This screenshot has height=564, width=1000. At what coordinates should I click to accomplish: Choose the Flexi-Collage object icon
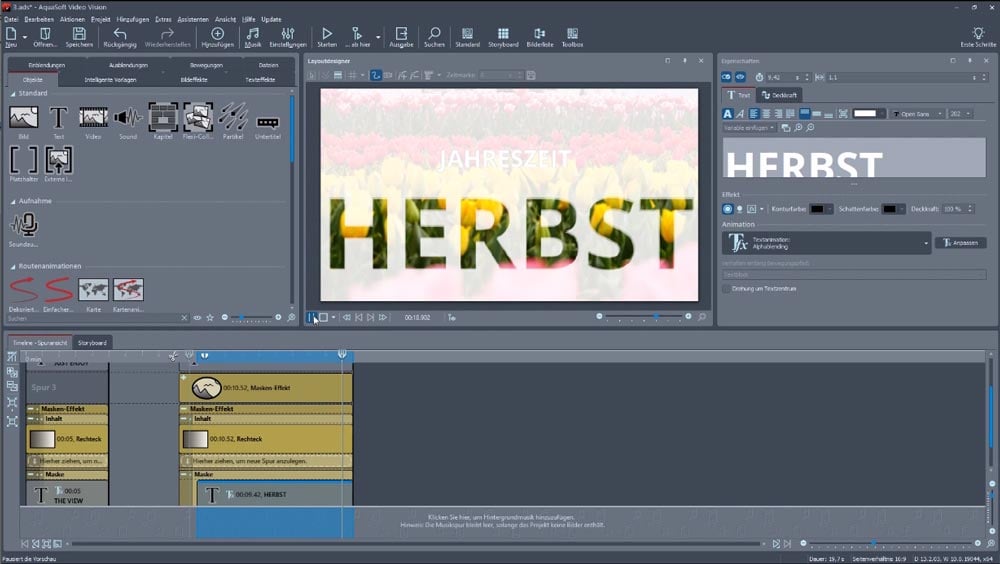197,118
